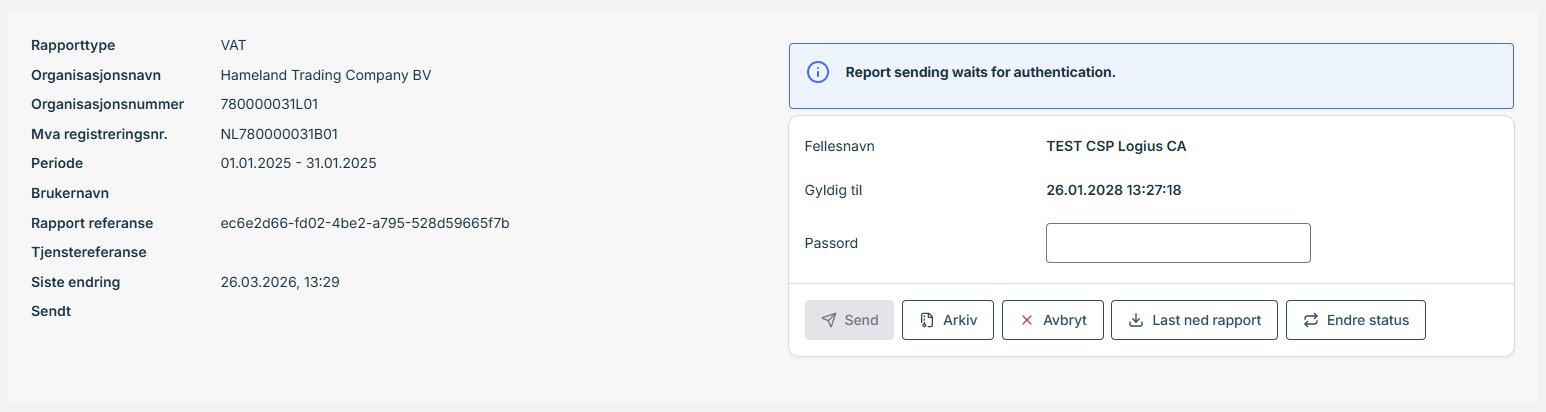Cancel with the Avbryt button

[x=1052, y=320]
